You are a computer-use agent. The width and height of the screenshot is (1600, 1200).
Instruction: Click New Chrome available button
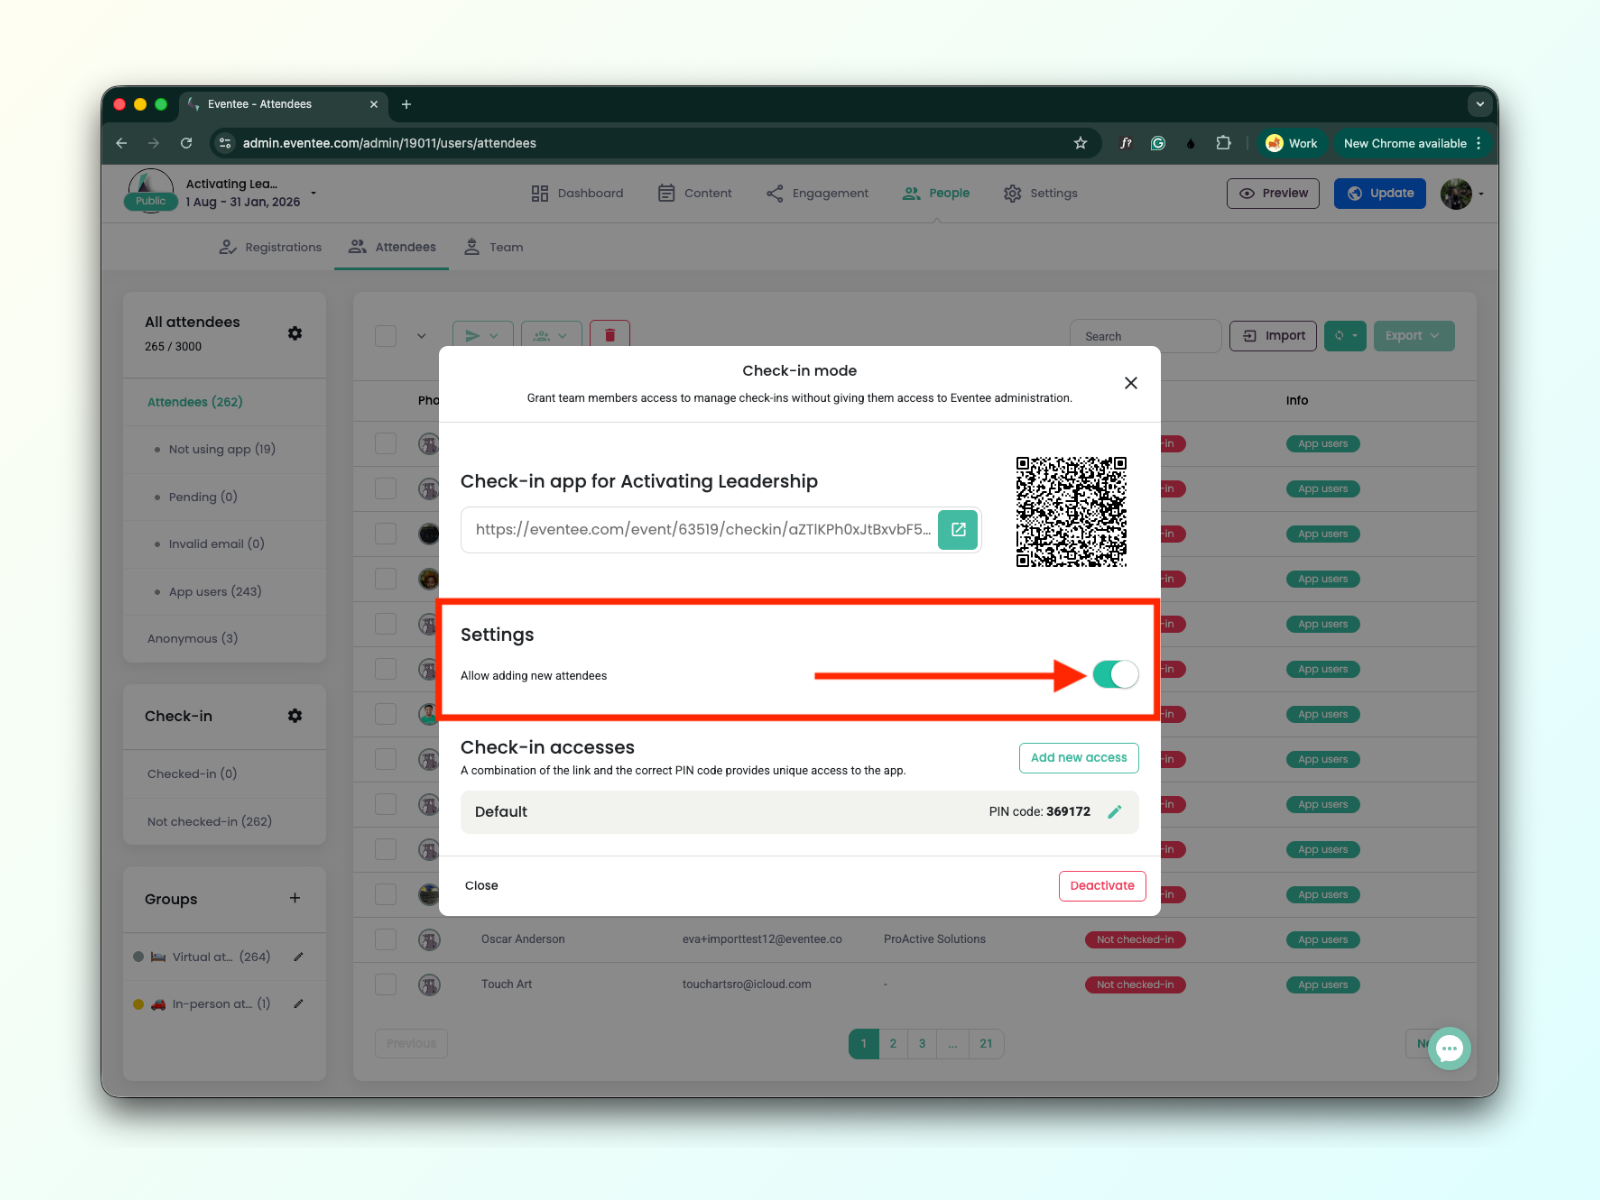1412,143
